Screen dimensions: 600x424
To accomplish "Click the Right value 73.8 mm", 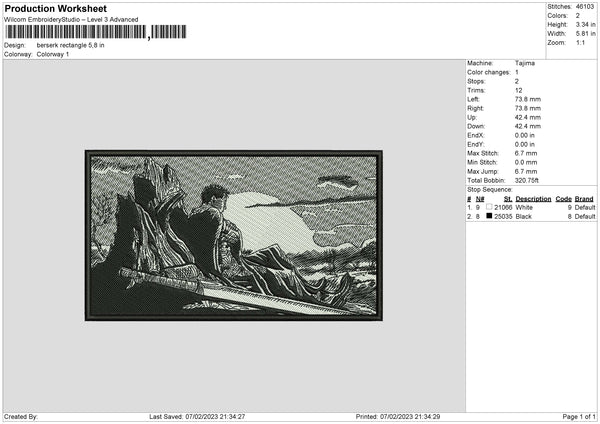I will point(528,109).
